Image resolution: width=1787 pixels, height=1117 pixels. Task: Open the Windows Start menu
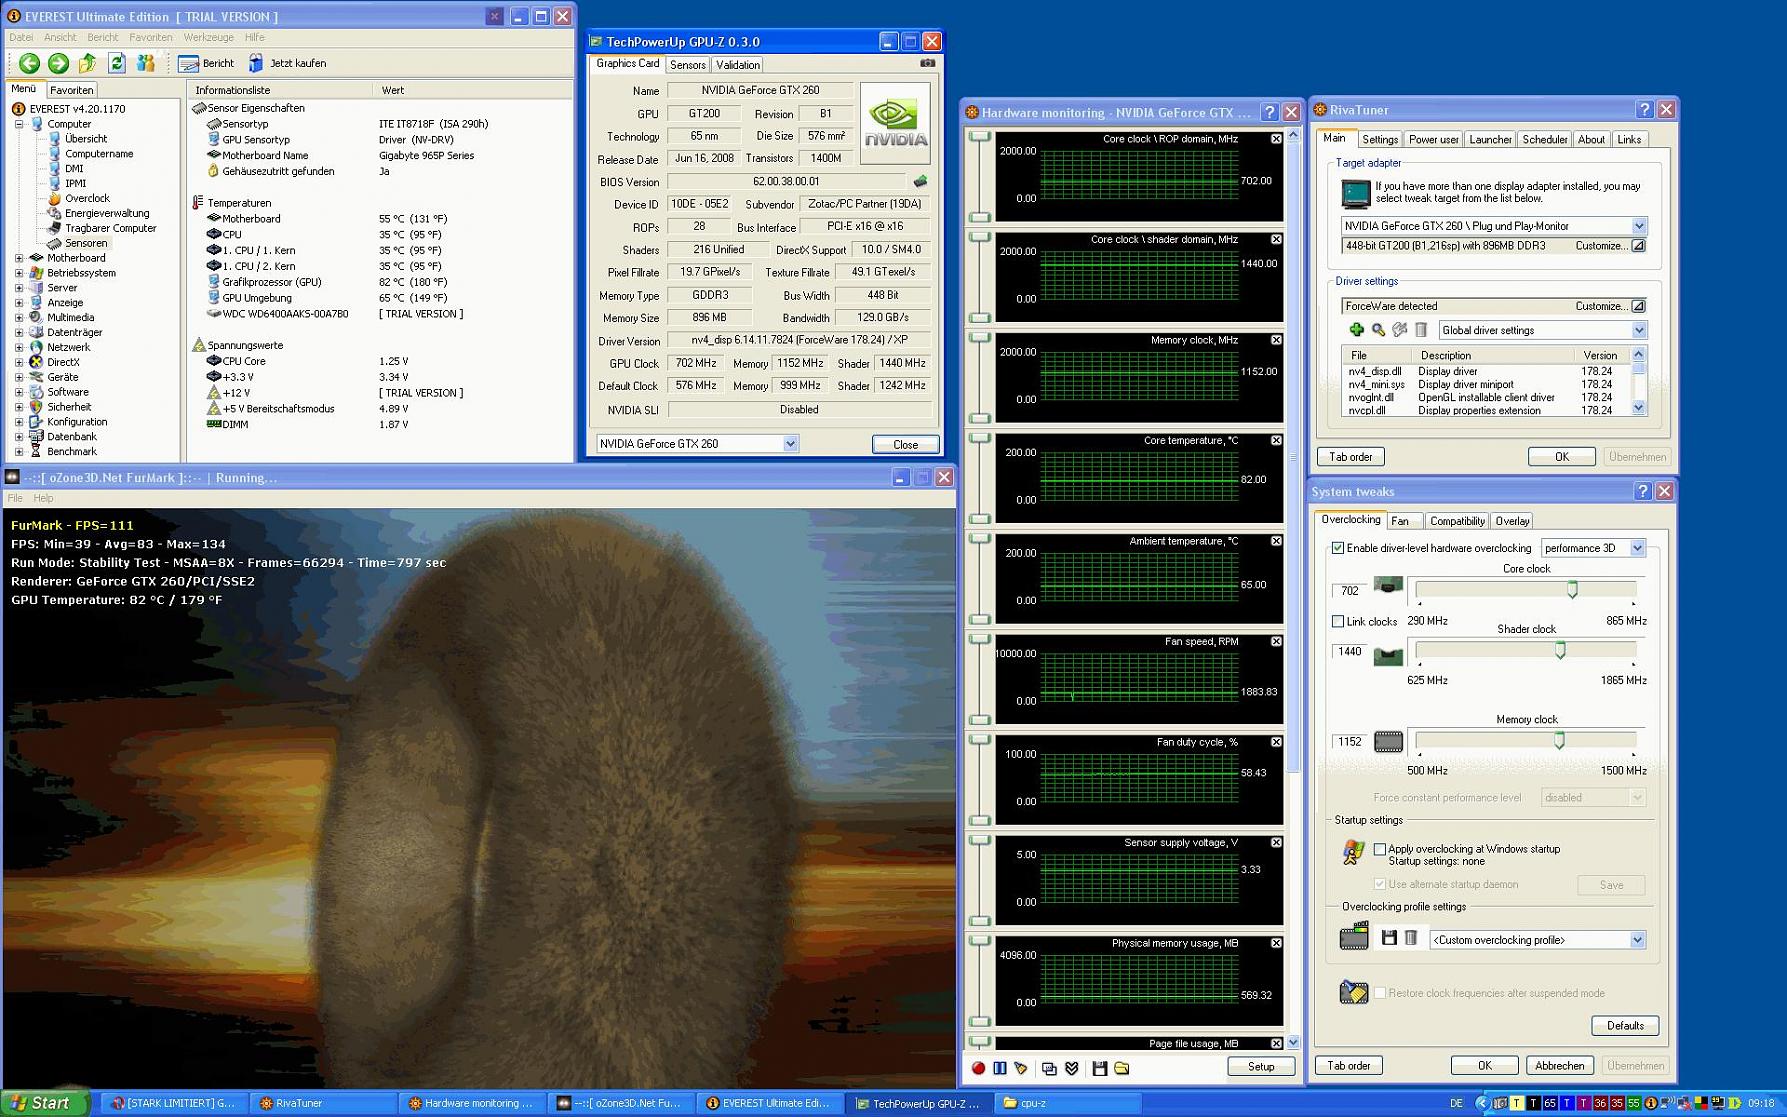coord(45,1103)
